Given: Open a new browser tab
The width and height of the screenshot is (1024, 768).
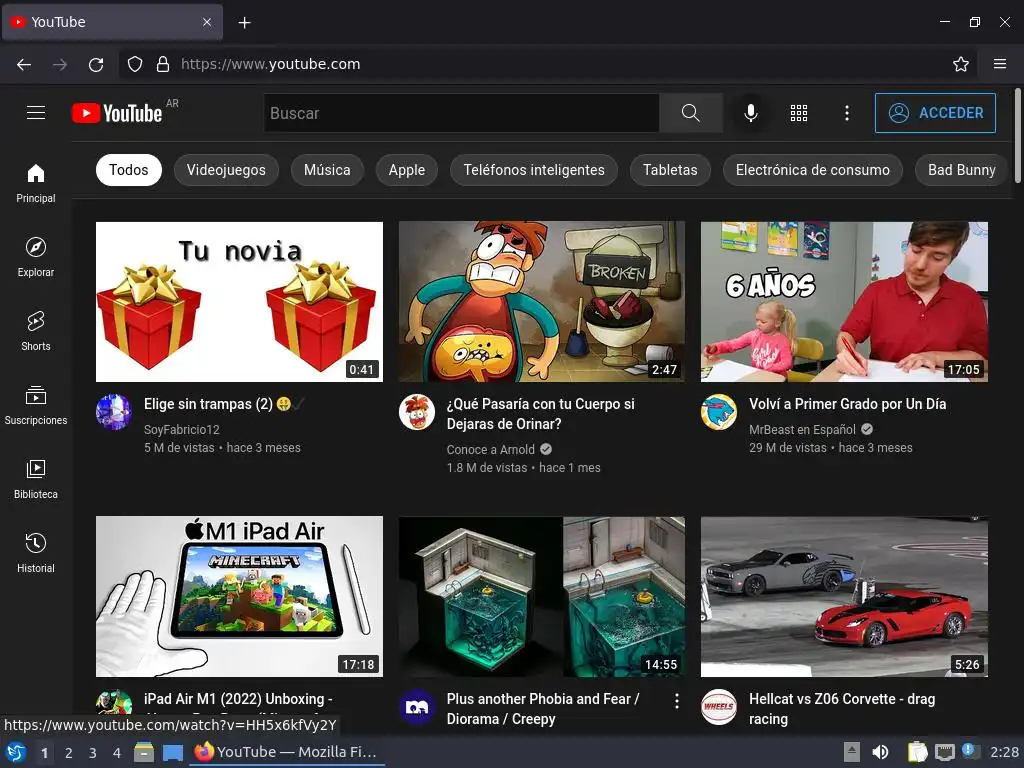Looking at the screenshot, I should (x=244, y=23).
